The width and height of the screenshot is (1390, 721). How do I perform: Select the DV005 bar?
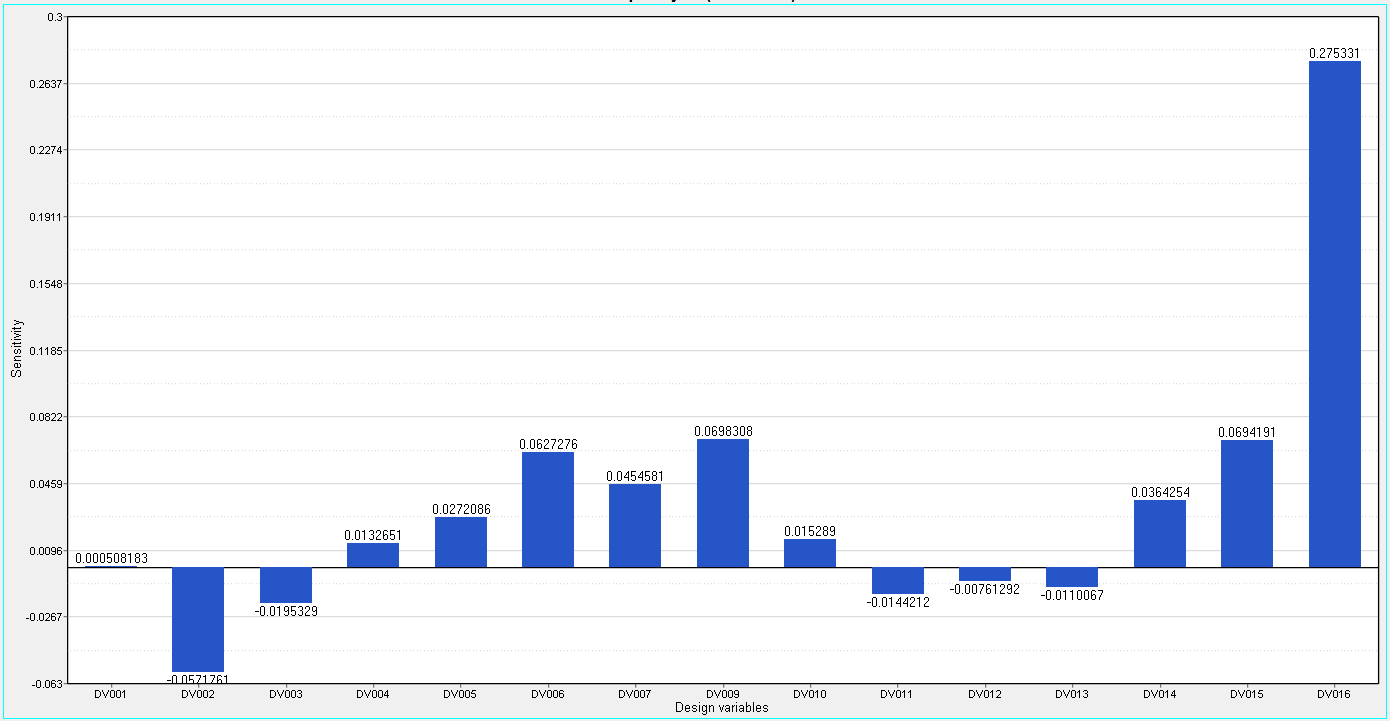(x=460, y=542)
